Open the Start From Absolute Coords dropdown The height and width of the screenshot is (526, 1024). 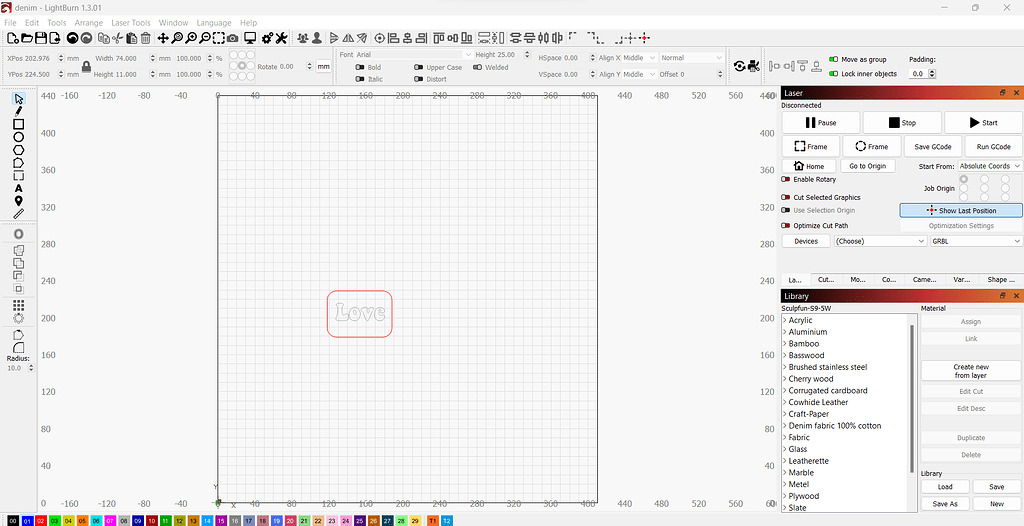tap(990, 166)
